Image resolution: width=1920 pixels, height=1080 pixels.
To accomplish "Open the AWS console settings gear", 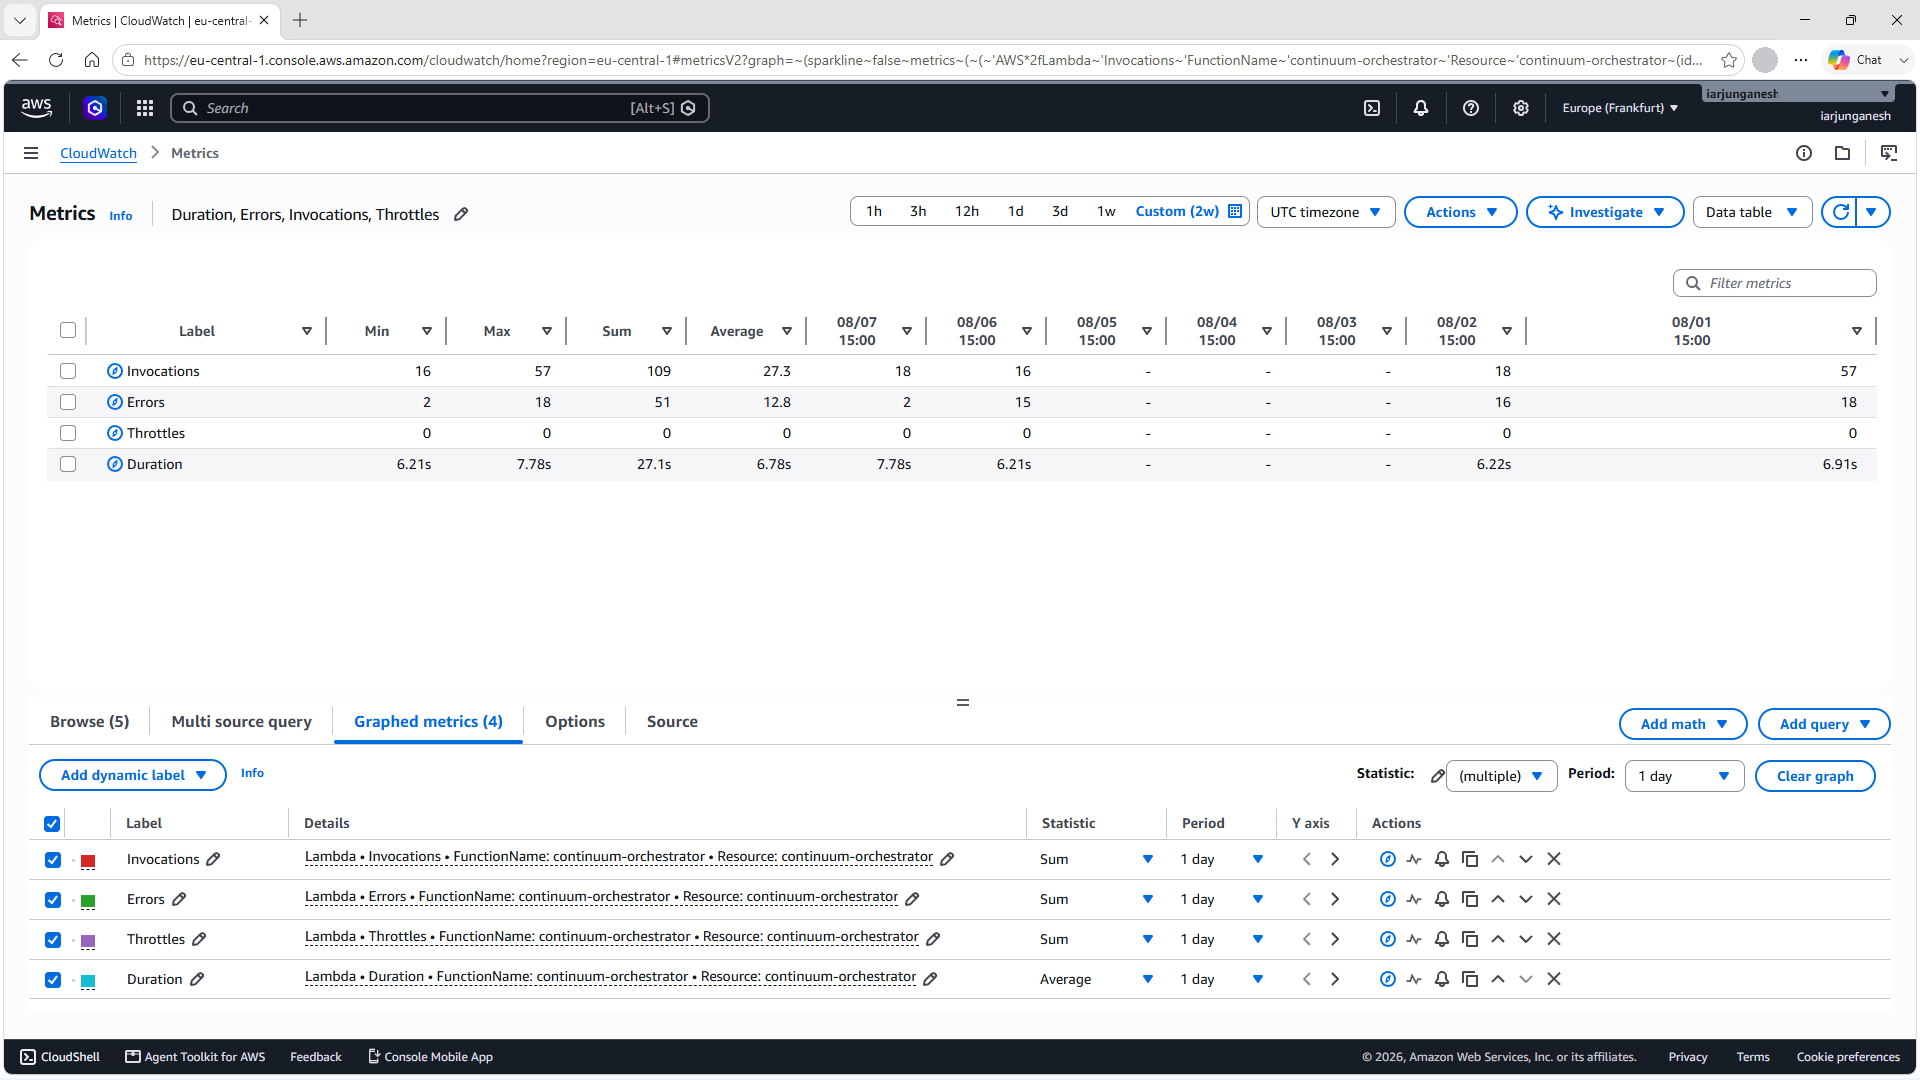I will tap(1521, 108).
